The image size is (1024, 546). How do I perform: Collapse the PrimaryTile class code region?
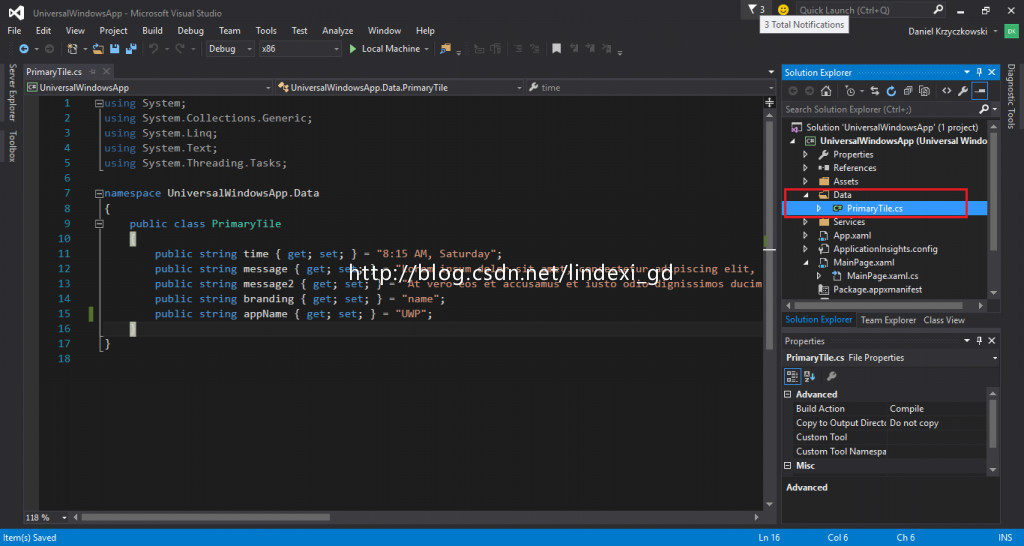pos(99,223)
